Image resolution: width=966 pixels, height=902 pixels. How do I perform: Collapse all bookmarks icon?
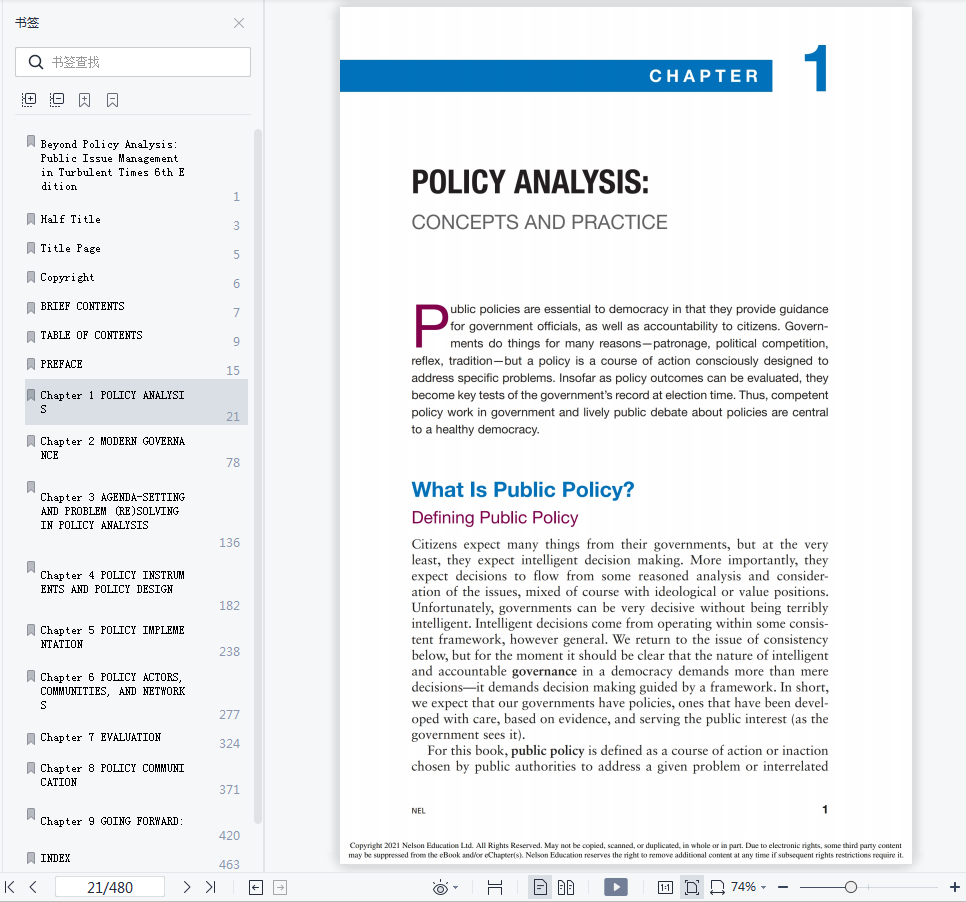(x=57, y=100)
